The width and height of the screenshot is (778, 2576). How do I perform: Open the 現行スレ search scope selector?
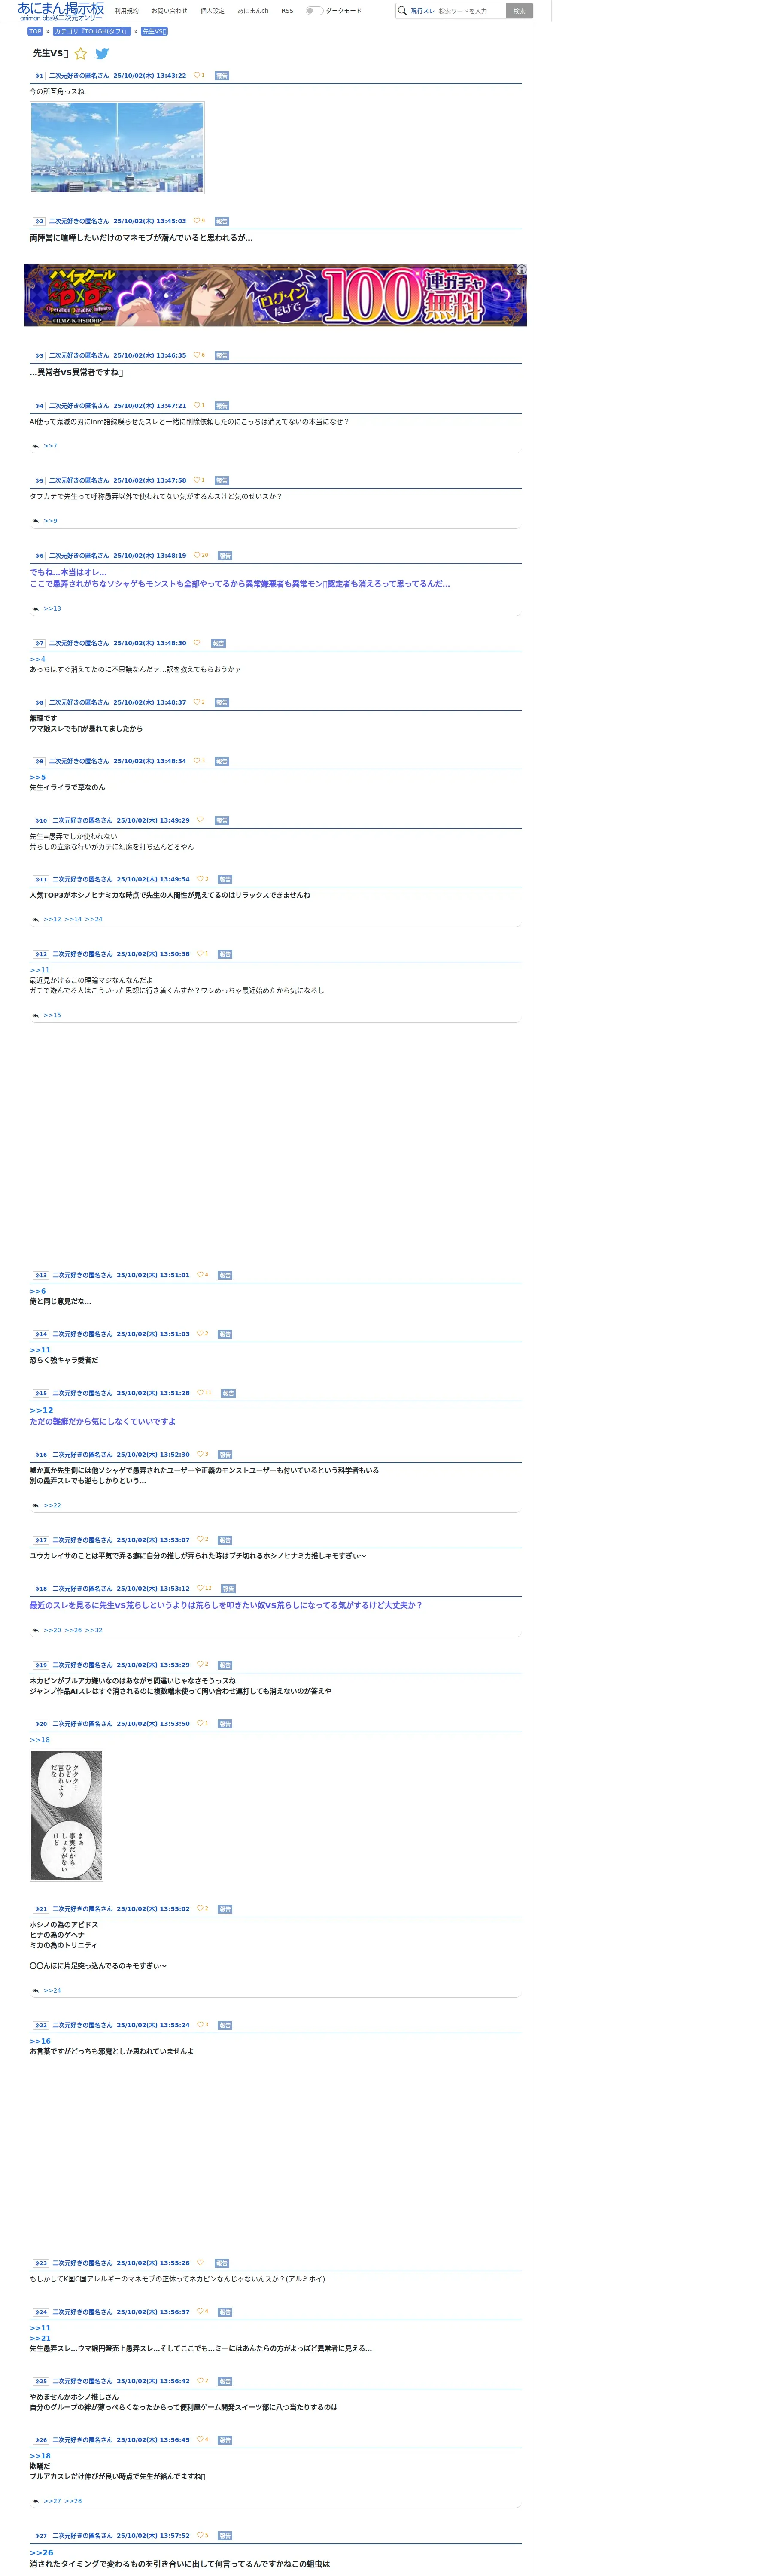[x=422, y=11]
